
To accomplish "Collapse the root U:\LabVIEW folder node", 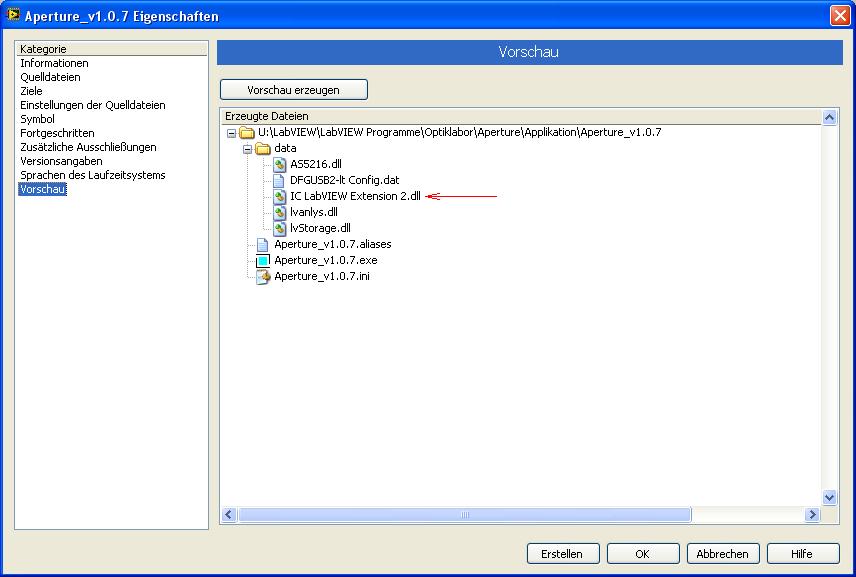I will 231,133.
